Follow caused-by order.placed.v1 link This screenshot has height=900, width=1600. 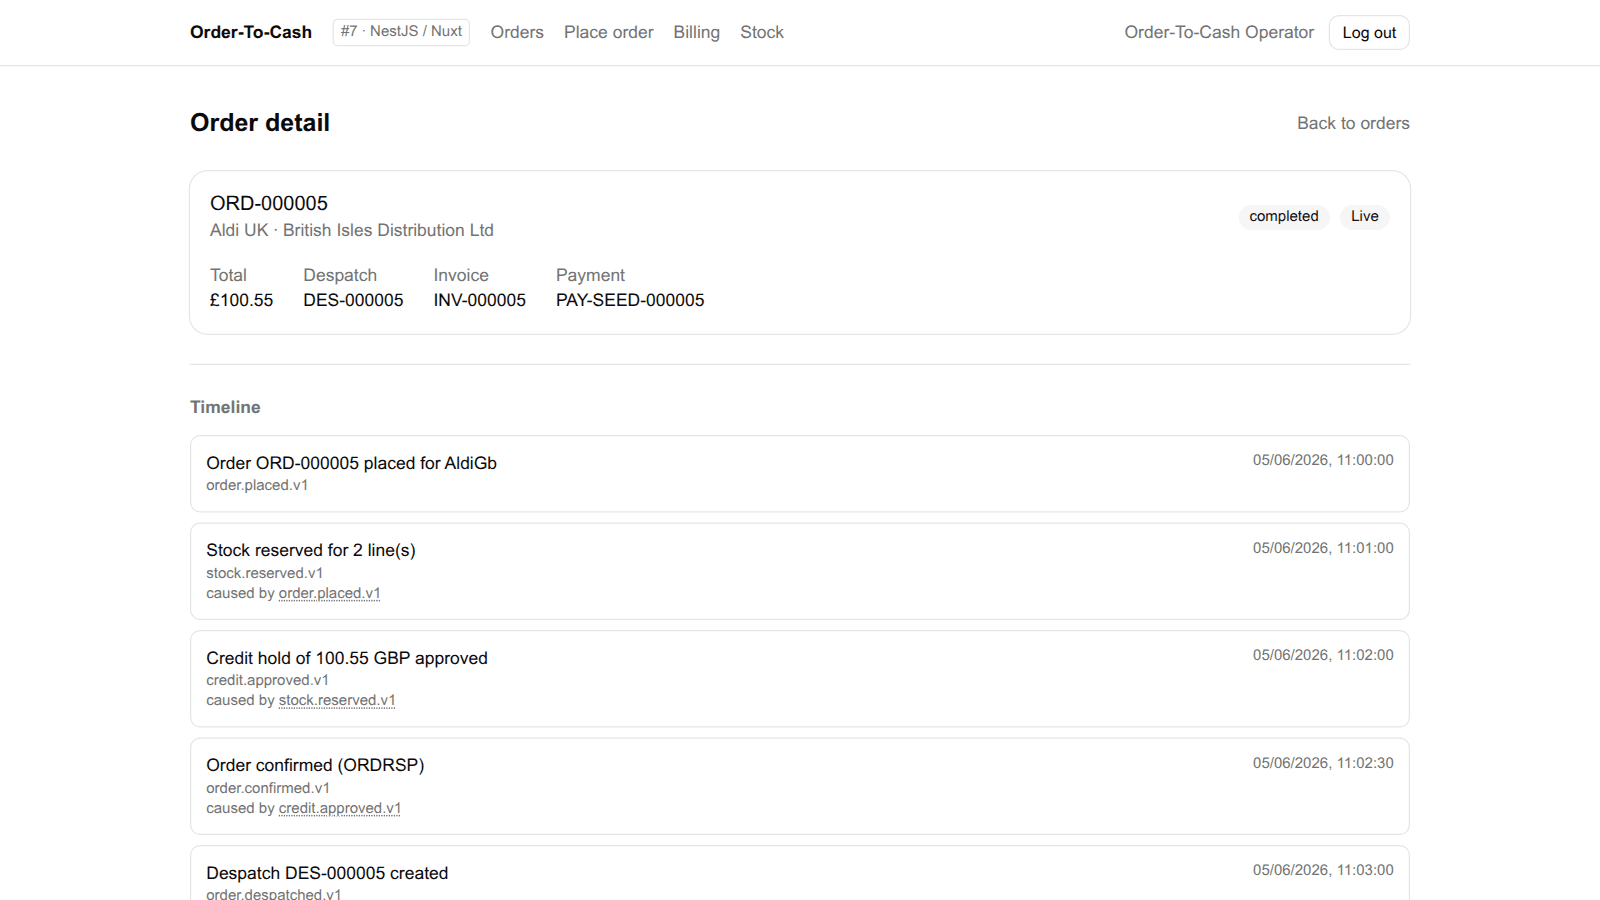coord(329,593)
